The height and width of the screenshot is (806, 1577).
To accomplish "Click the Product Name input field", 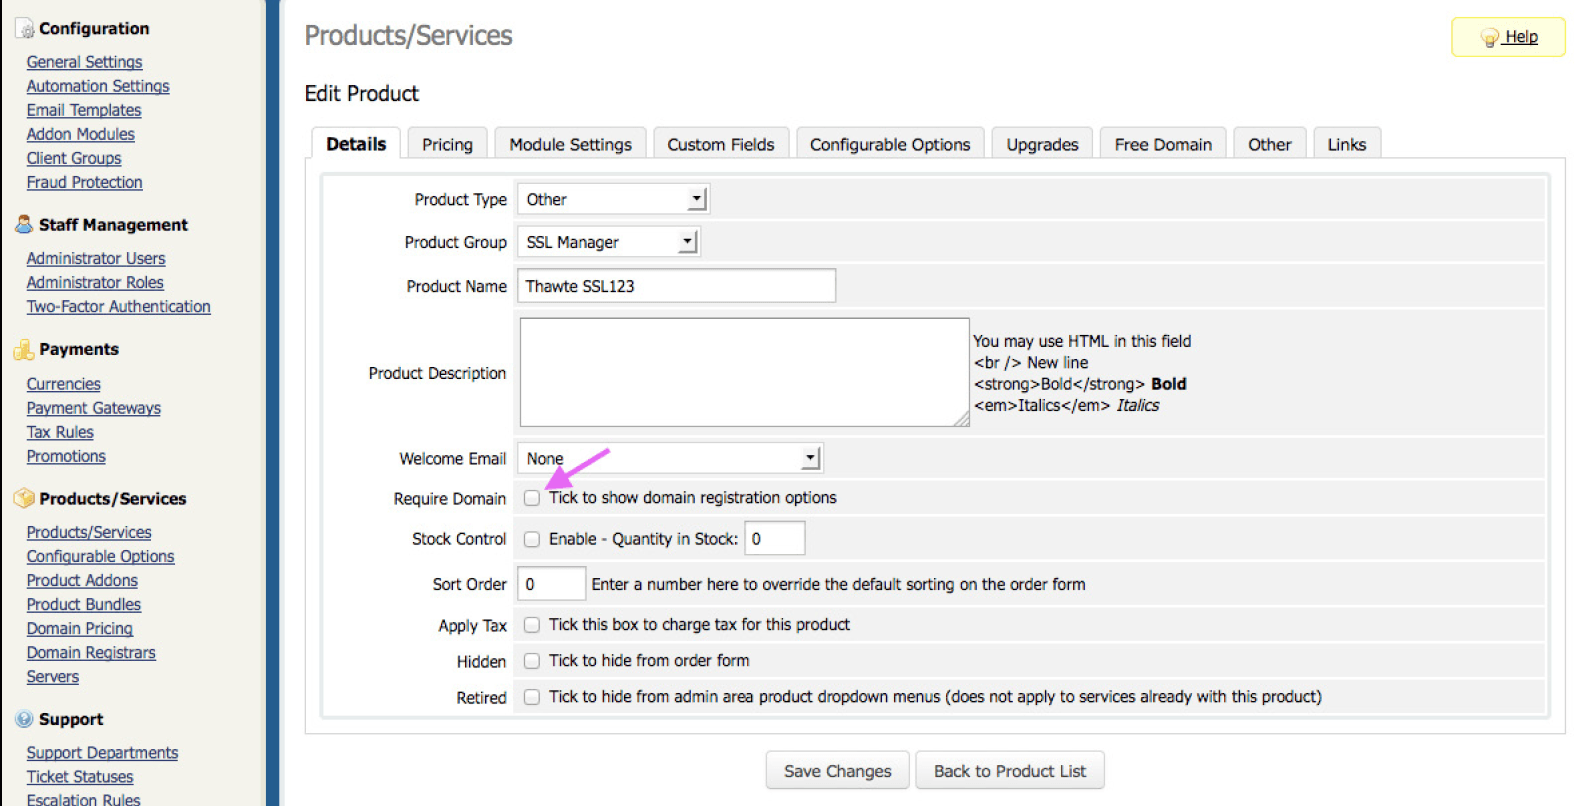I will 676,286.
